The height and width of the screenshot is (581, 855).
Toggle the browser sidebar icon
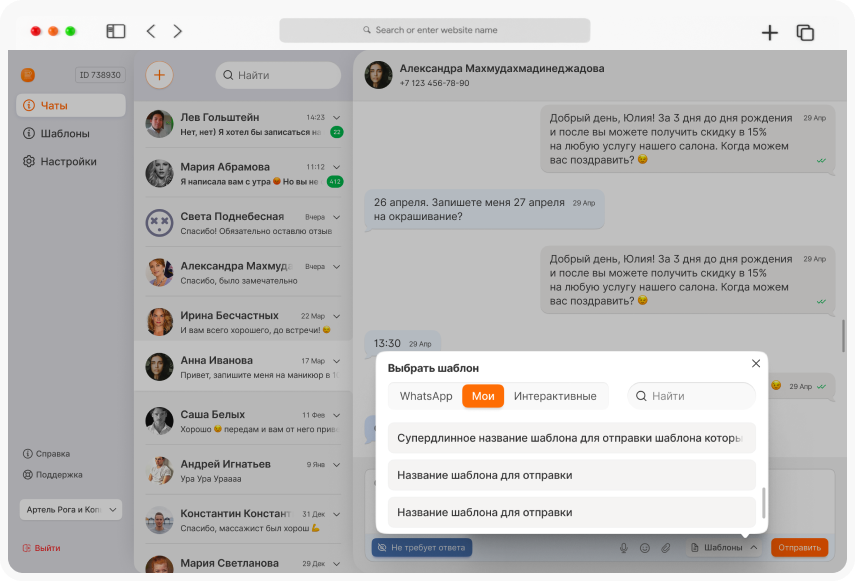pos(116,31)
